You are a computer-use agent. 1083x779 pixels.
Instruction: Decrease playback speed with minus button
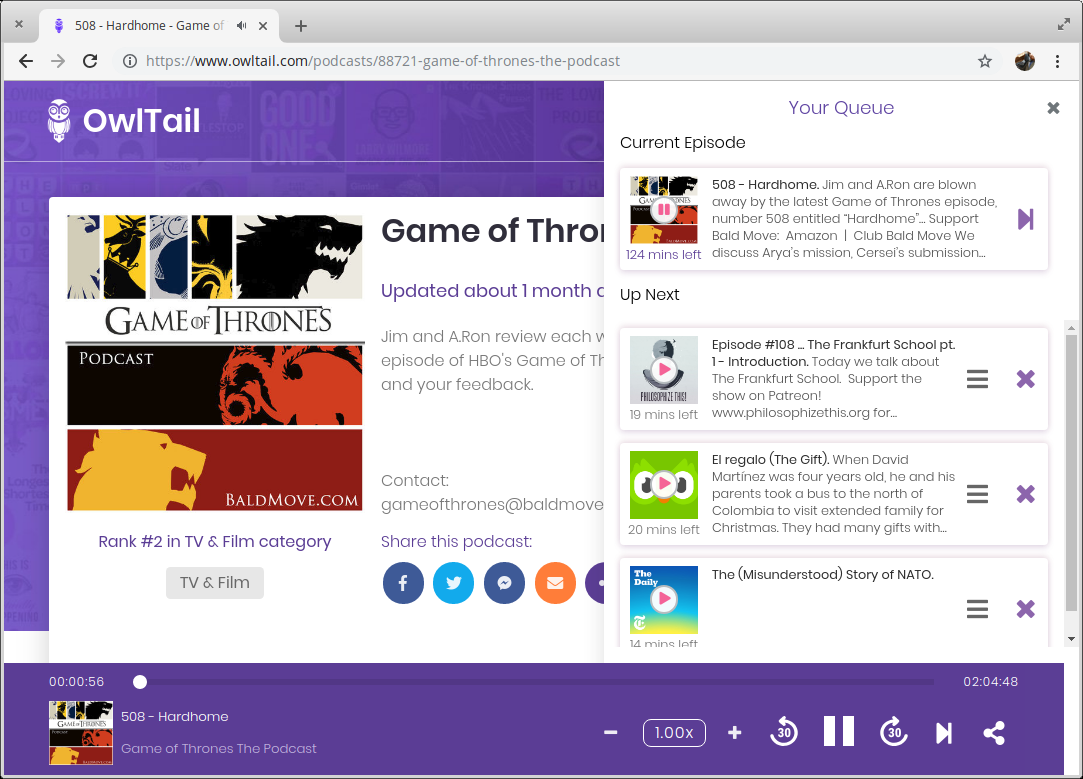click(611, 732)
